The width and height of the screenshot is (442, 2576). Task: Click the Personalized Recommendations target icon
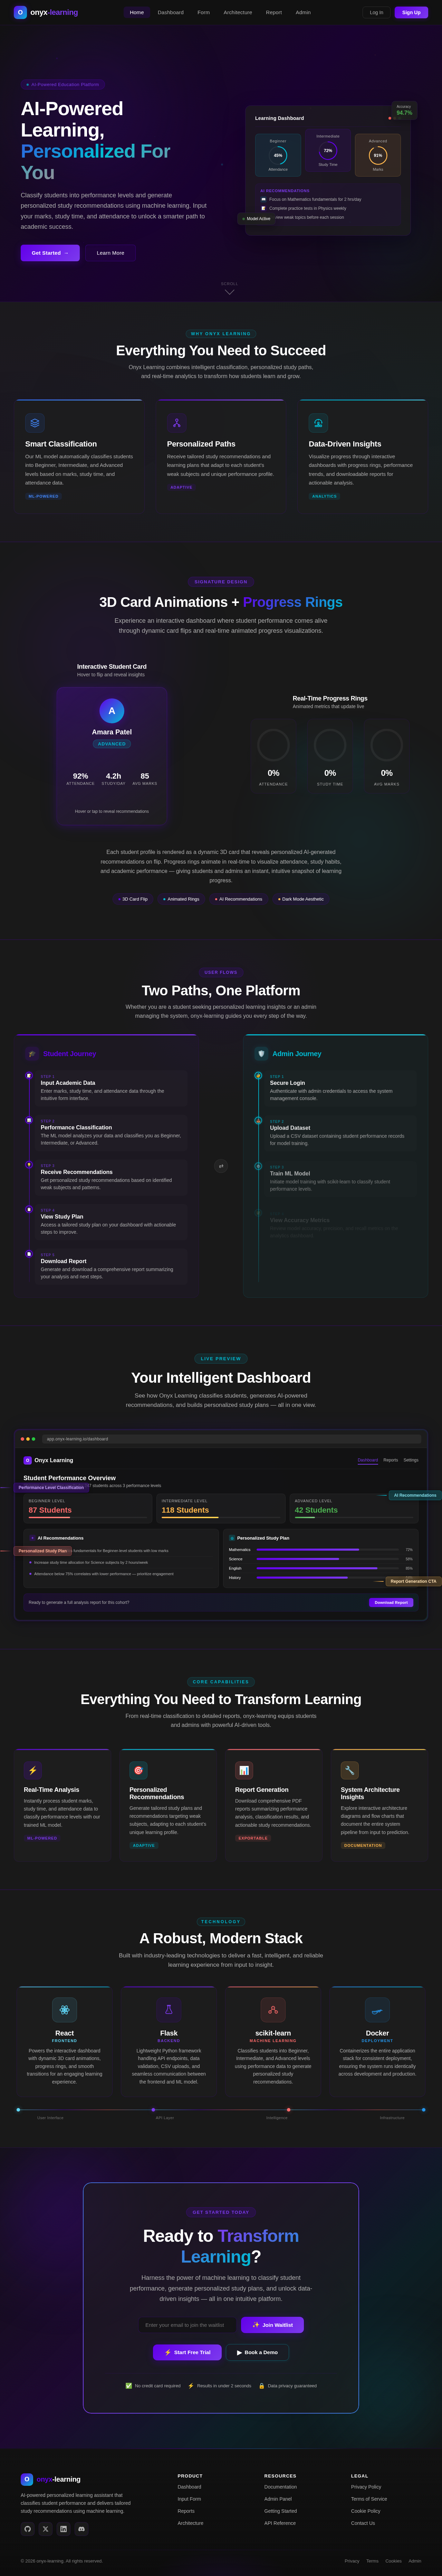tap(138, 1770)
